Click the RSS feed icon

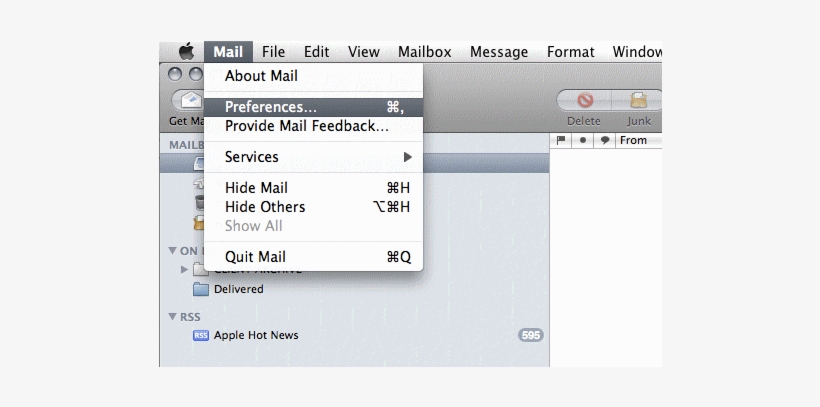coord(201,335)
